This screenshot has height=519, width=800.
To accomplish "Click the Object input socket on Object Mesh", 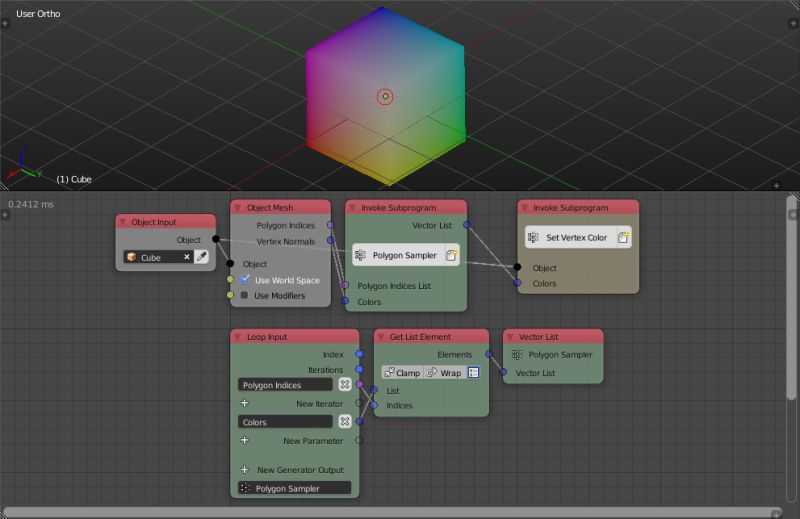I will point(230,263).
